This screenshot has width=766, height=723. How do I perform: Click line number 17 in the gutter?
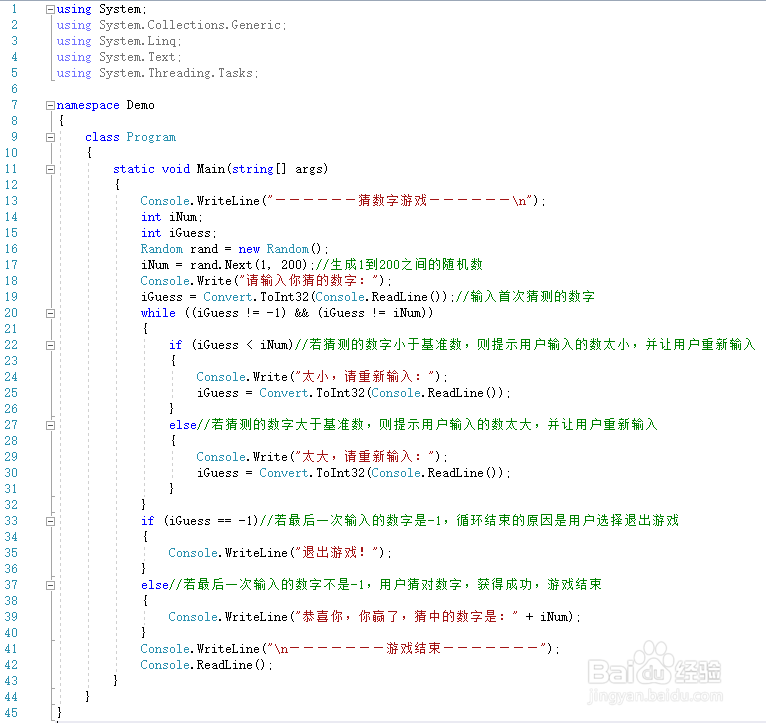(11, 265)
